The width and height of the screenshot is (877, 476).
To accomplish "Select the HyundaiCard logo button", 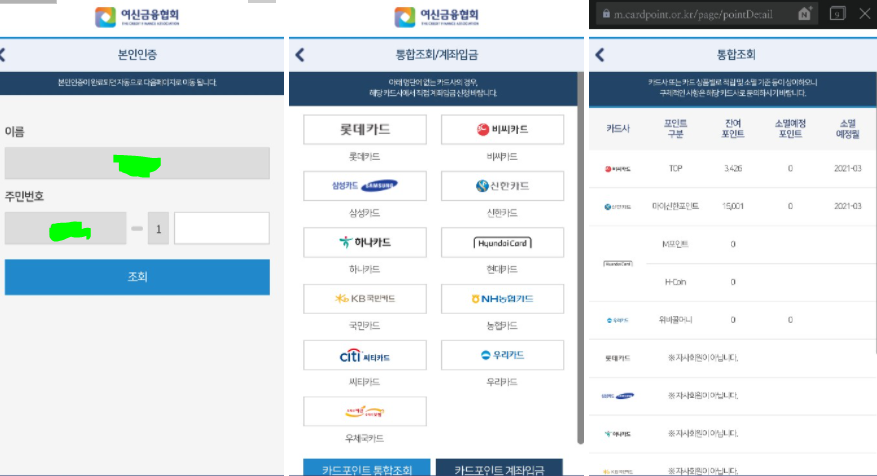I will [502, 242].
